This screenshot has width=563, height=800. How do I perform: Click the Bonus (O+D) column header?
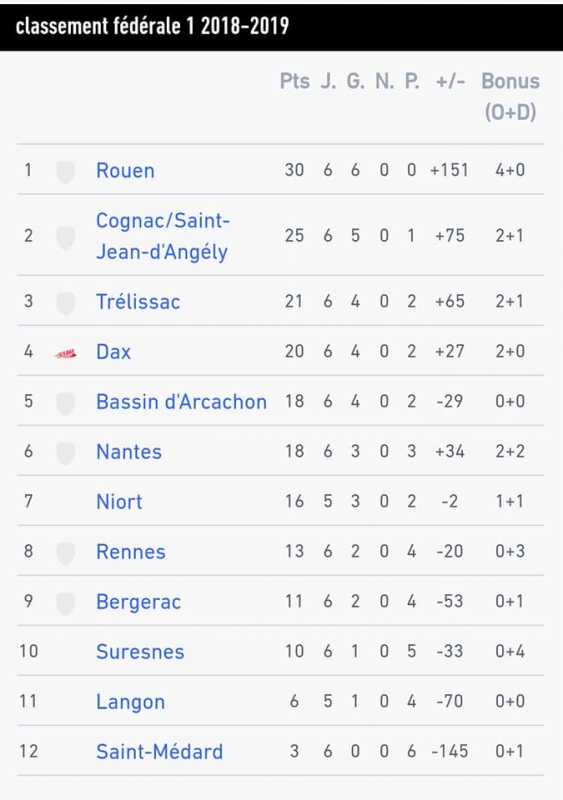[x=510, y=96]
